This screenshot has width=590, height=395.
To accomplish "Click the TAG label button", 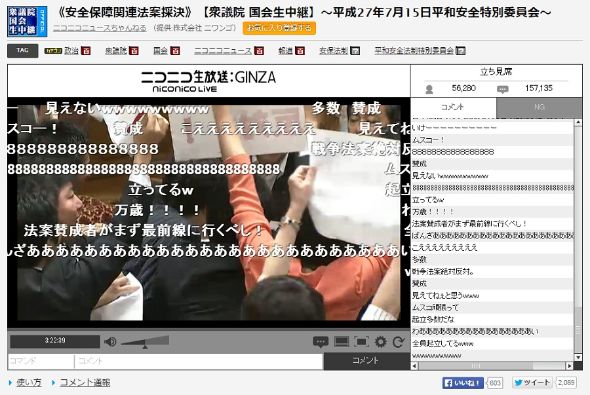I will point(23,50).
